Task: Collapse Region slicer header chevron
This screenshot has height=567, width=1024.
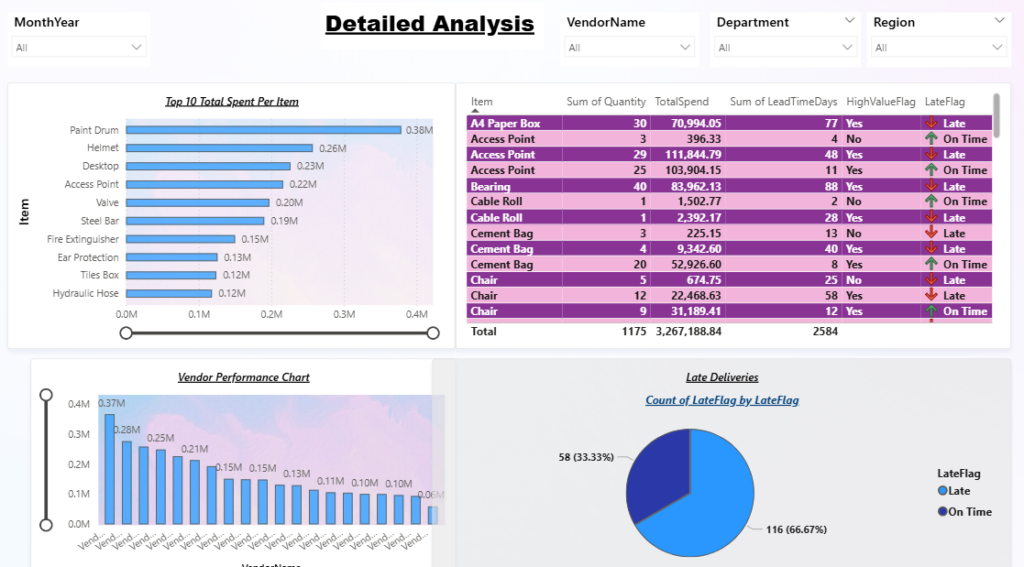Action: [x=999, y=21]
